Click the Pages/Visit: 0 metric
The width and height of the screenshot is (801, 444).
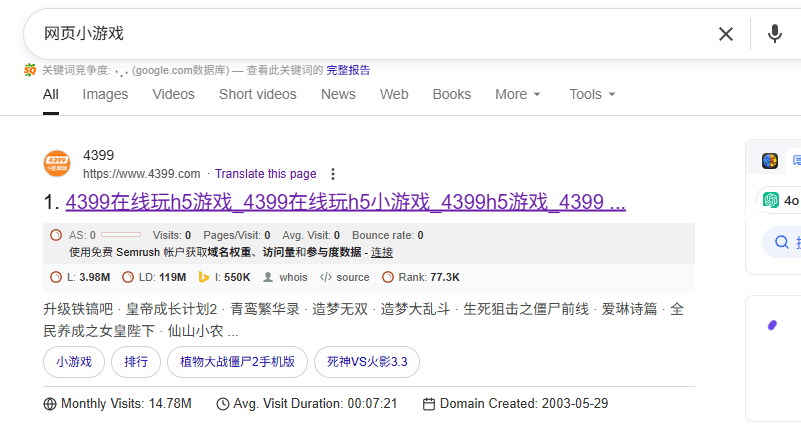(237, 235)
